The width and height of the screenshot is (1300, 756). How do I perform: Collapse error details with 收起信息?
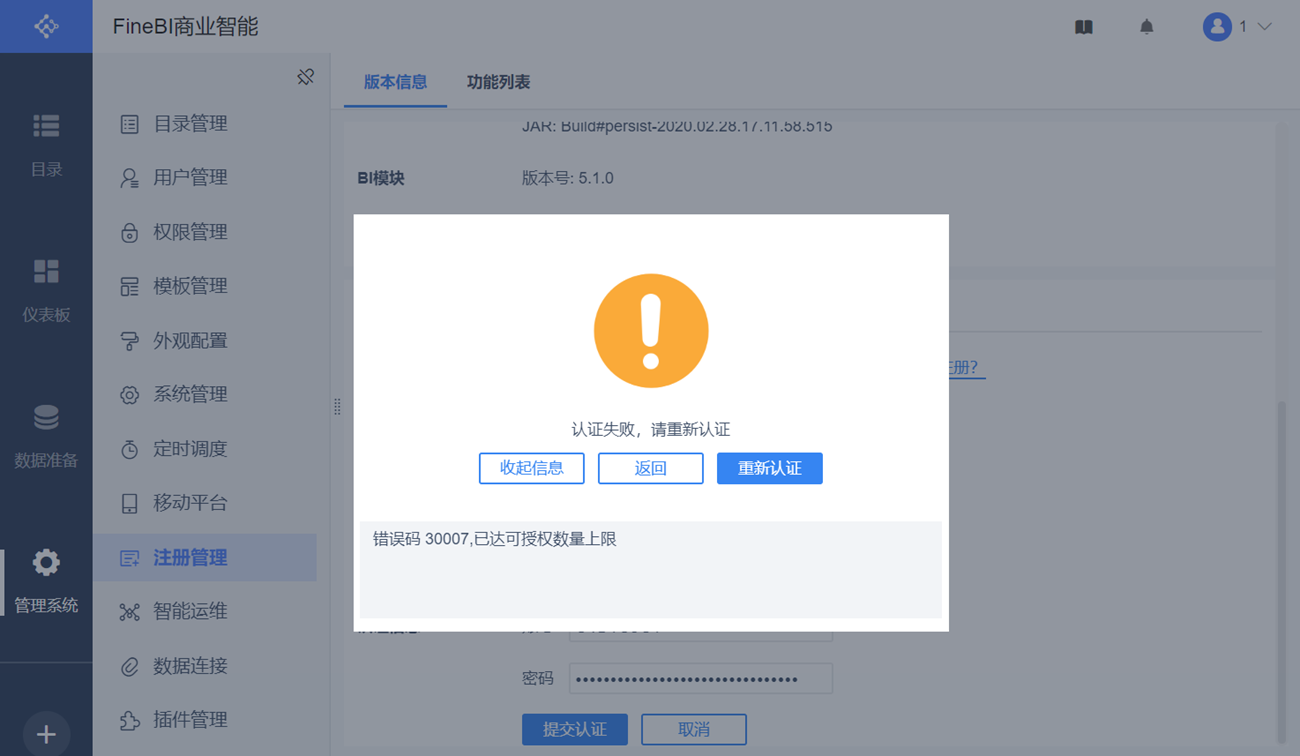click(x=532, y=468)
